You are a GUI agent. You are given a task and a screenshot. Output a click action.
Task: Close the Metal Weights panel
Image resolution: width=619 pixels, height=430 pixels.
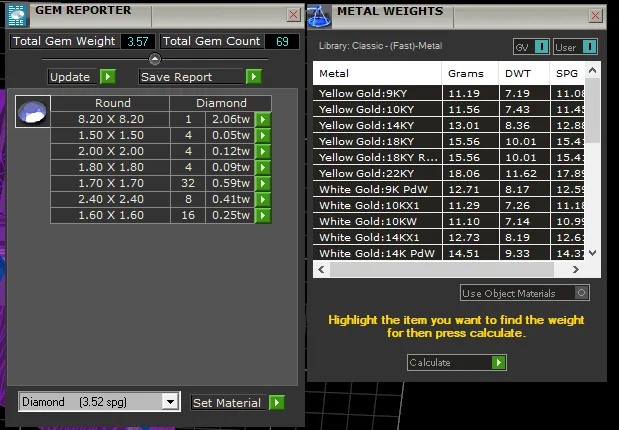(595, 16)
